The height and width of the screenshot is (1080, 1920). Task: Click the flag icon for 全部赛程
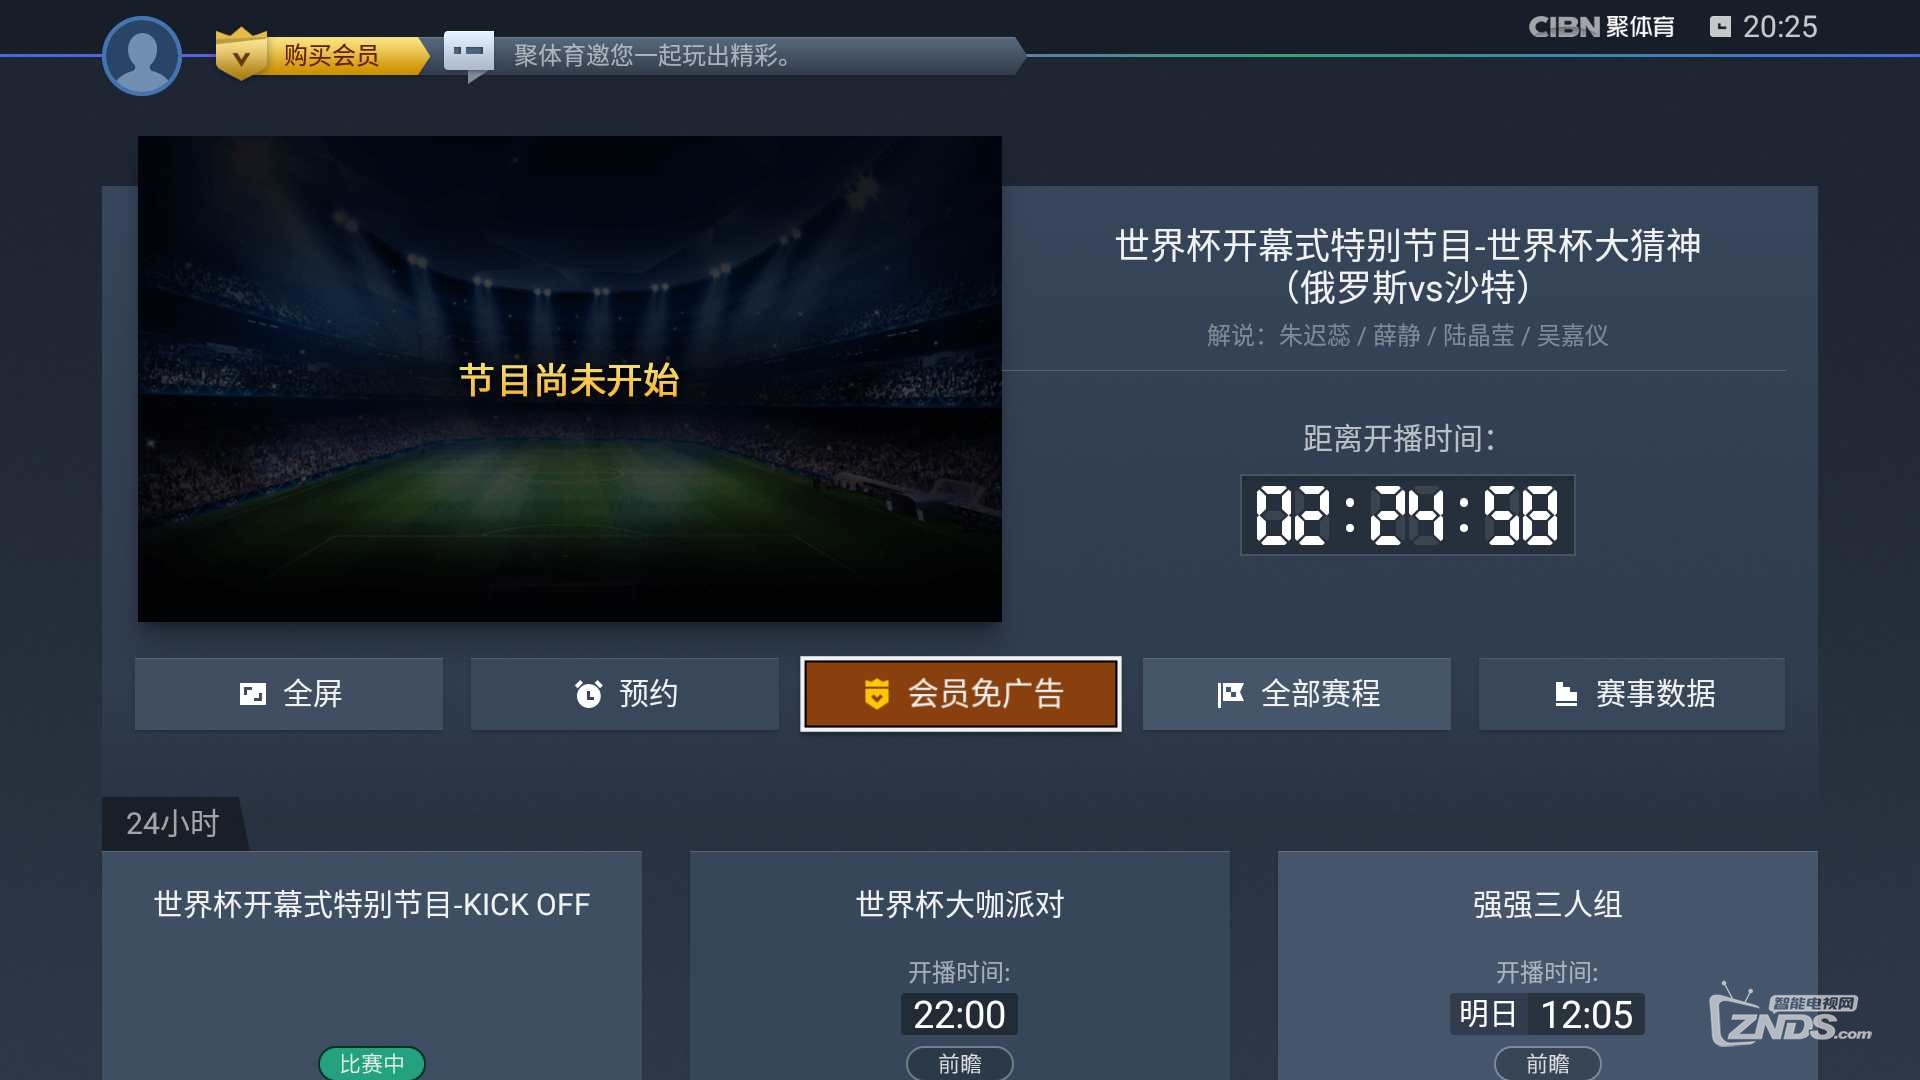(1230, 694)
